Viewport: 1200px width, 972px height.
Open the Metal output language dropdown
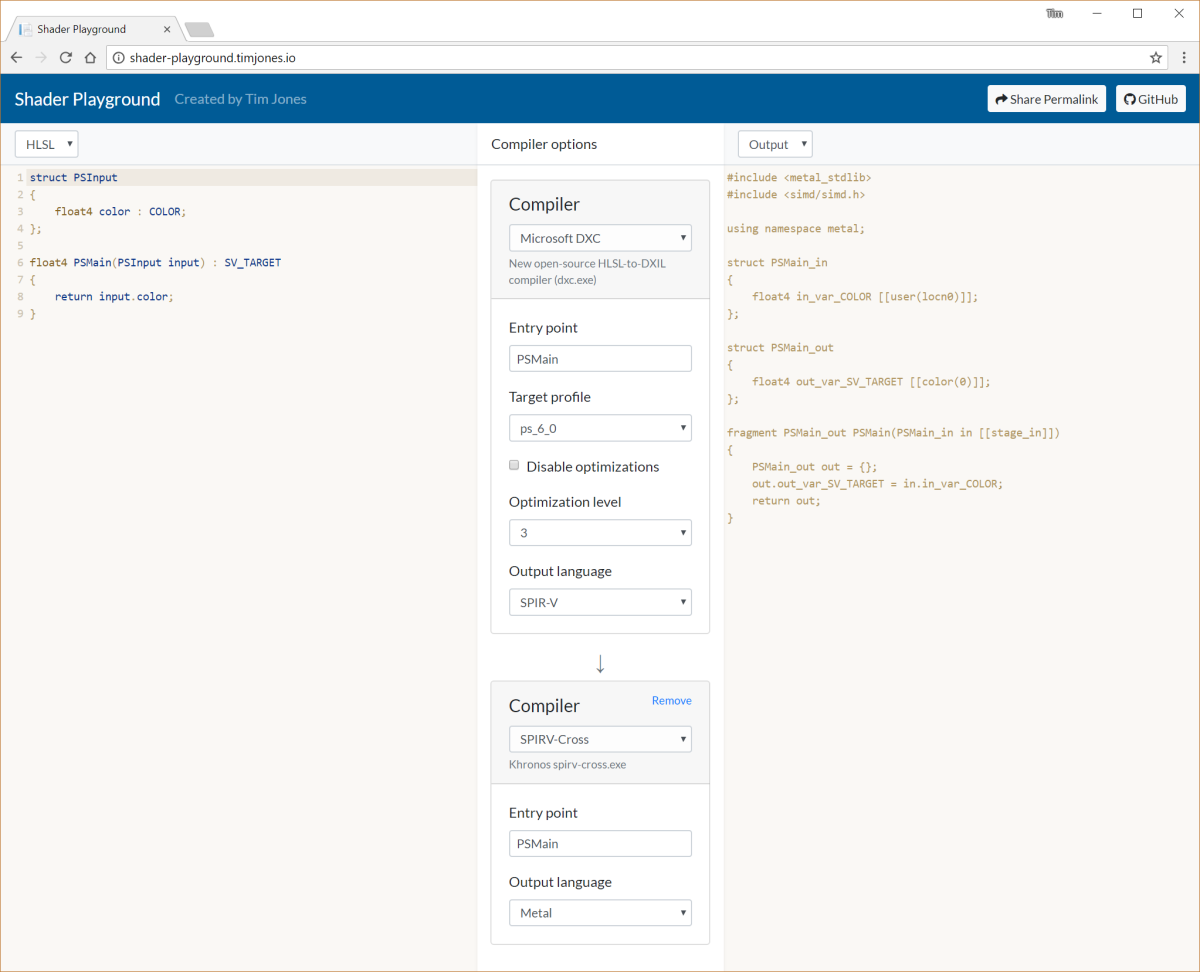[600, 912]
